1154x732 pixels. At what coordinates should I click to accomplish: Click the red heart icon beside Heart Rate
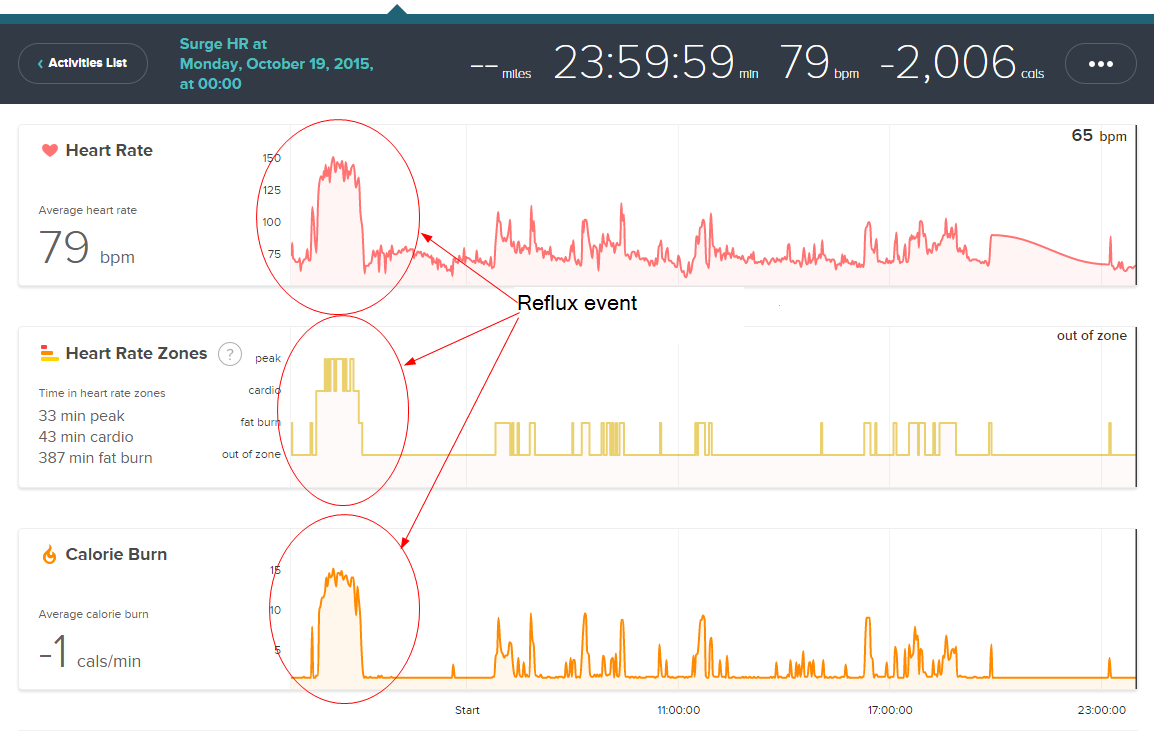pyautogui.click(x=49, y=151)
